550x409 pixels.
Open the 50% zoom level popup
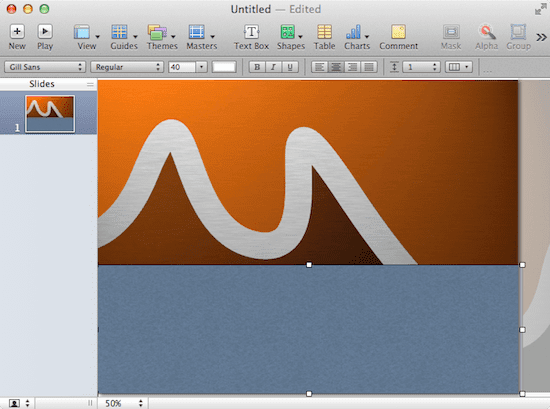[x=123, y=403]
